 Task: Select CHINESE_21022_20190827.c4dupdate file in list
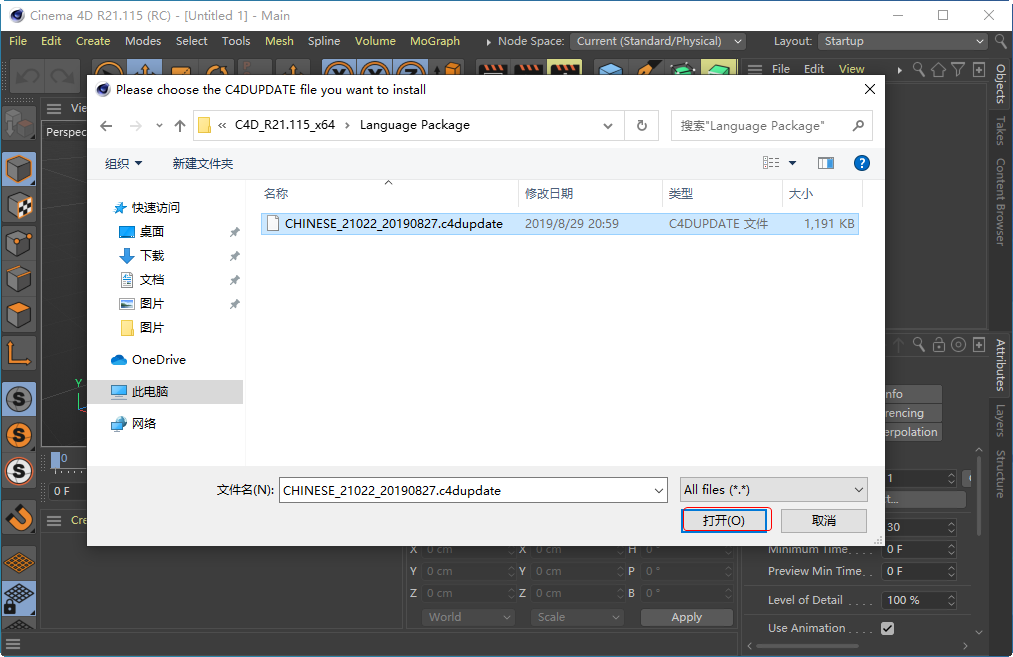click(x=393, y=224)
